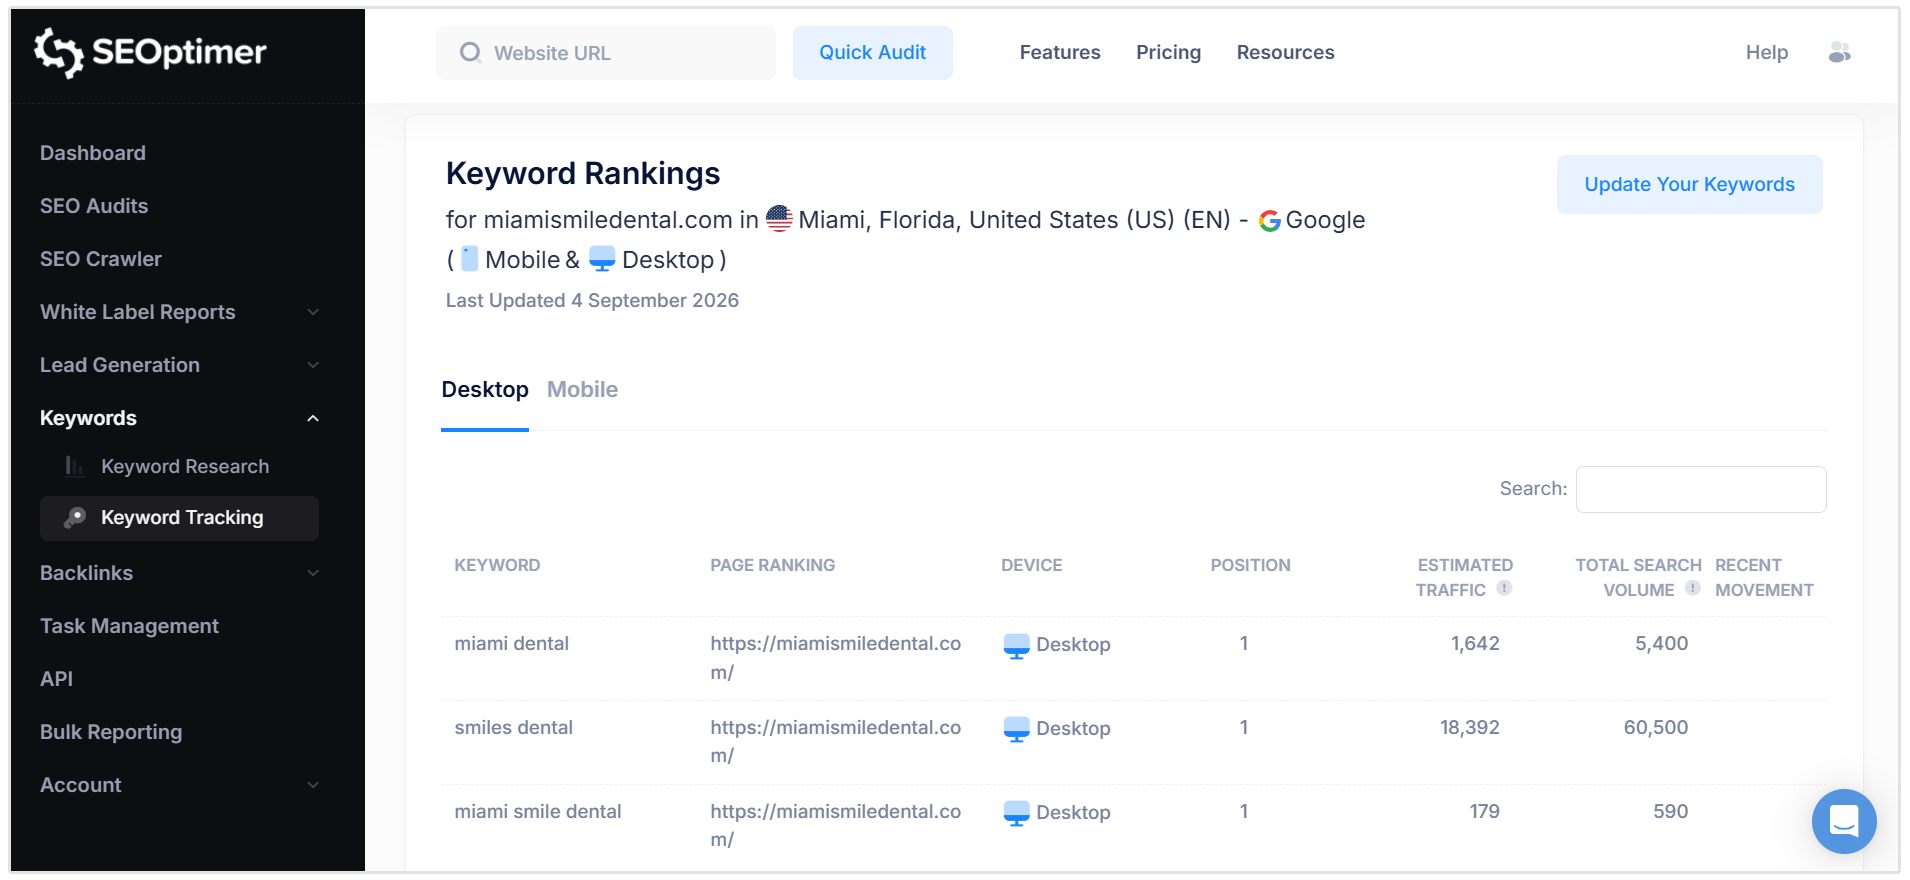Screen dimensions: 1910x880
Task: Expand Lead Generation chevron
Action: pos(313,365)
